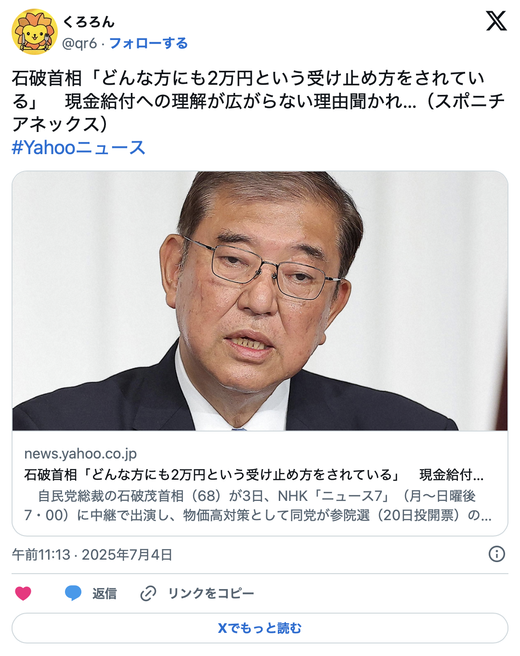Open the くろろん lion profile avatar
The height and width of the screenshot is (656, 520).
click(34, 31)
